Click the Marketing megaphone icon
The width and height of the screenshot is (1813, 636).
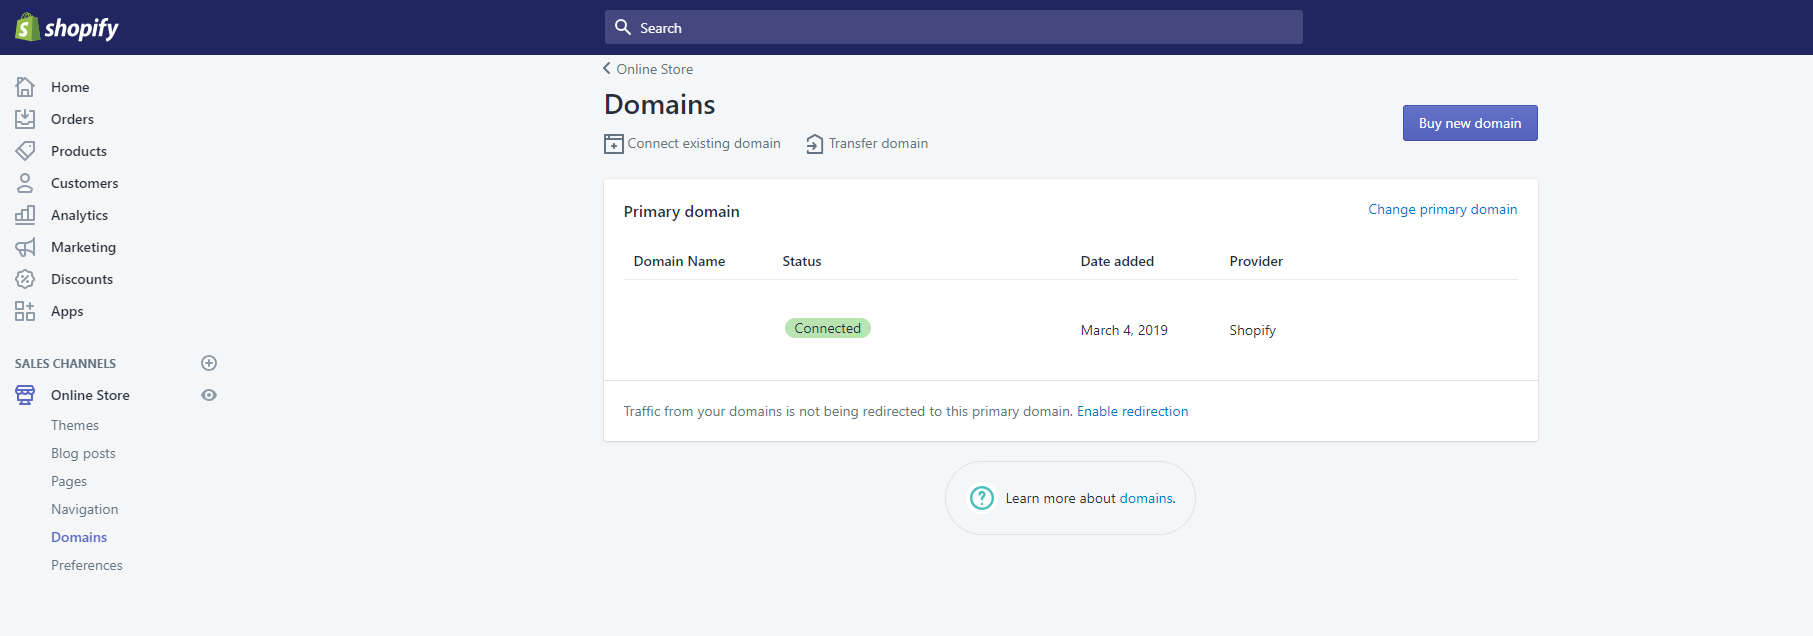(25, 247)
